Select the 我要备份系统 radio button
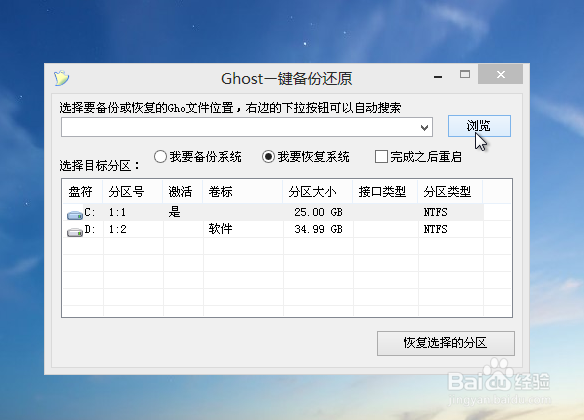Viewport: 584px width, 420px height. tap(160, 156)
